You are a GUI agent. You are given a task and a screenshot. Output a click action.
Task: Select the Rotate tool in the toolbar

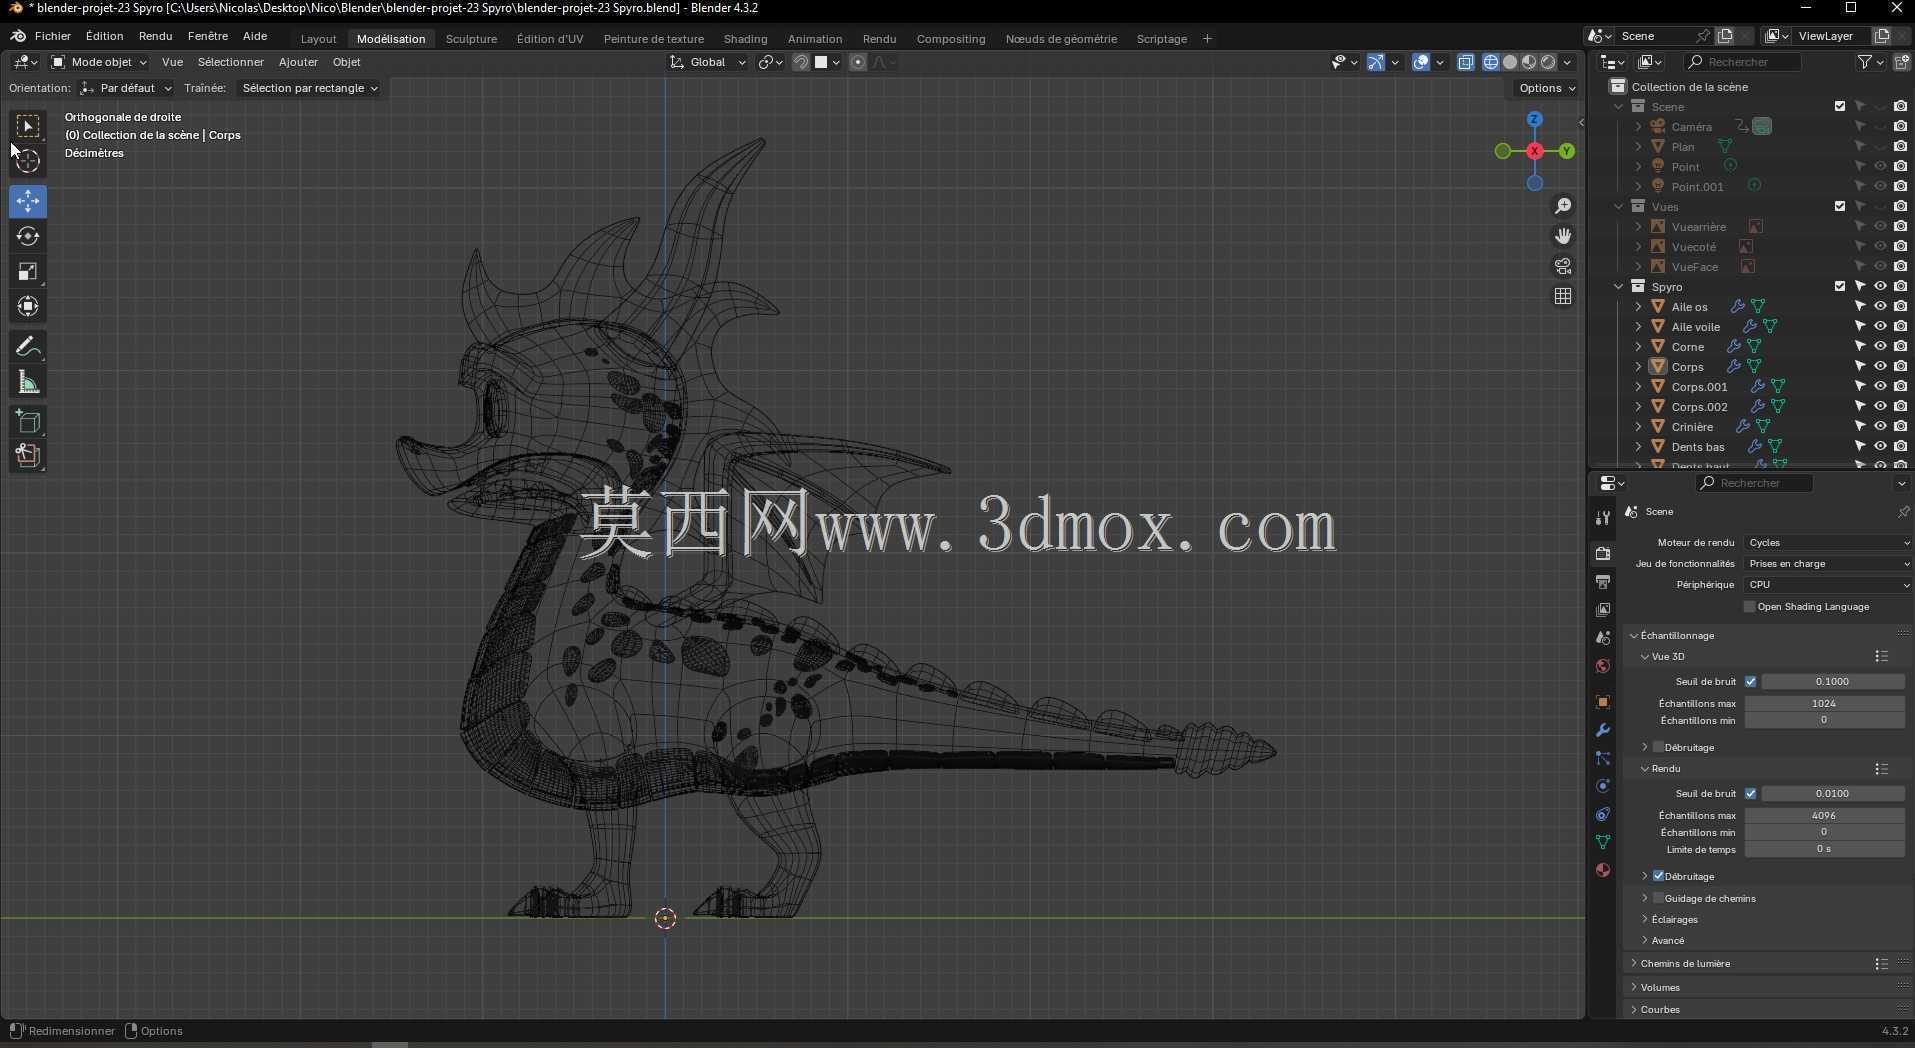(28, 236)
